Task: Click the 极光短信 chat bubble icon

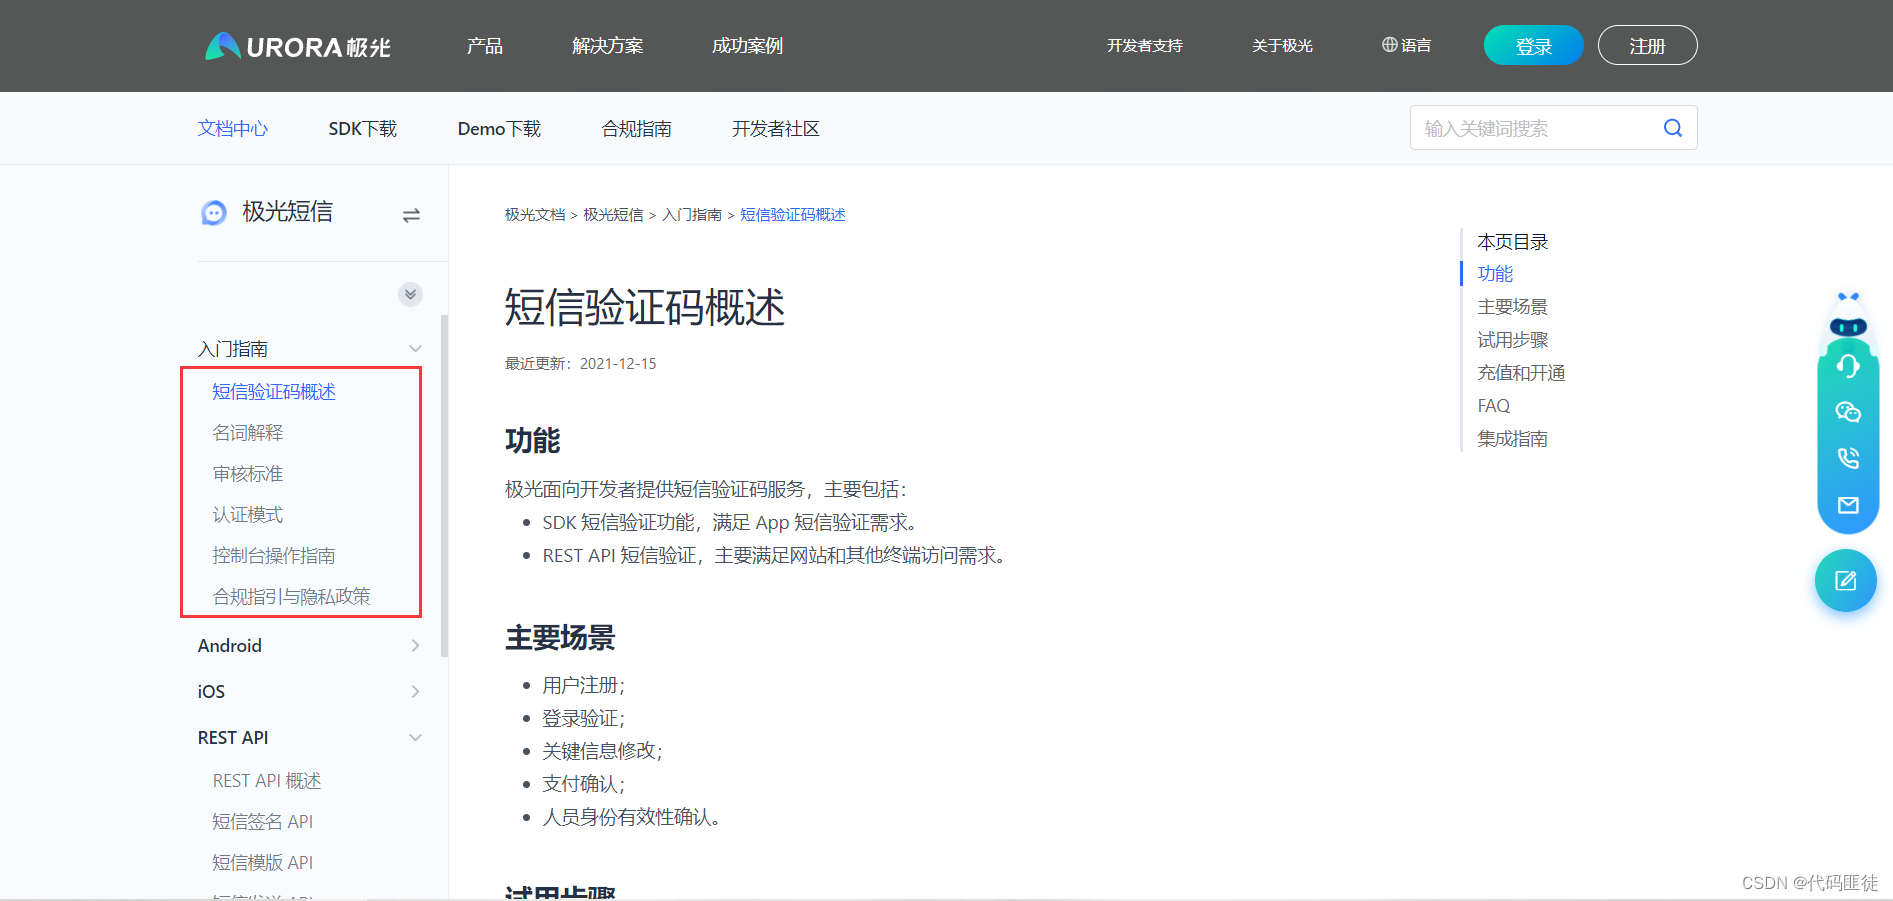Action: [214, 212]
